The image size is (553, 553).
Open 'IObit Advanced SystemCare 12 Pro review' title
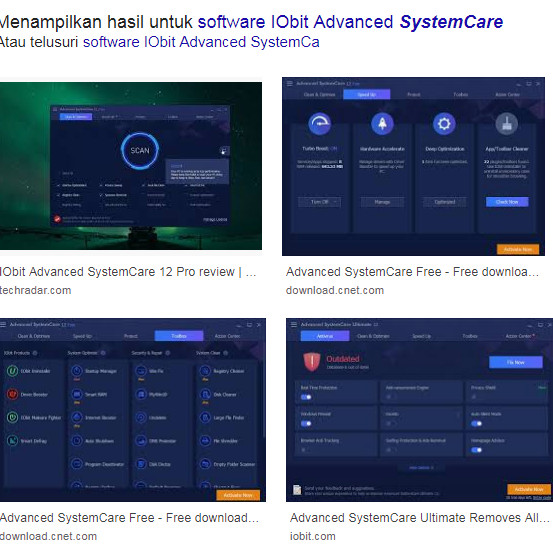coord(128,272)
